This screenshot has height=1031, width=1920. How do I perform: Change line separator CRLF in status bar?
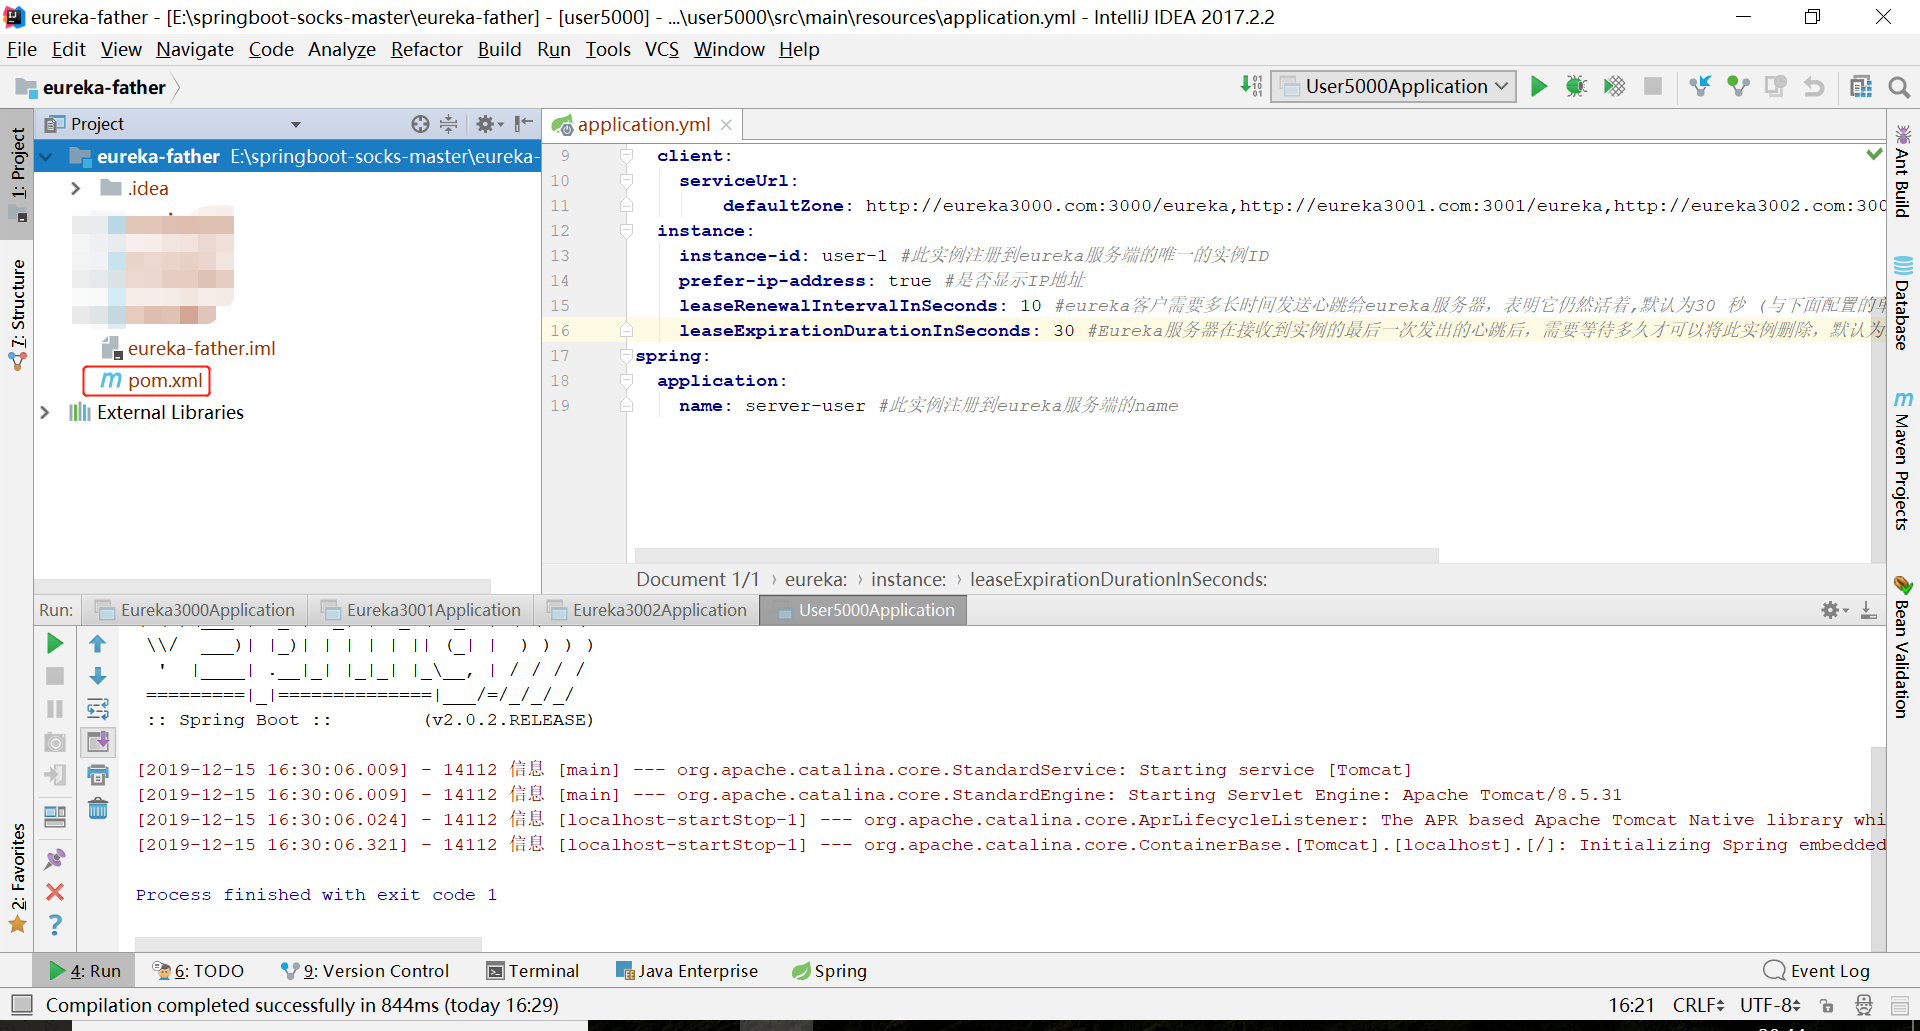coord(1698,1005)
